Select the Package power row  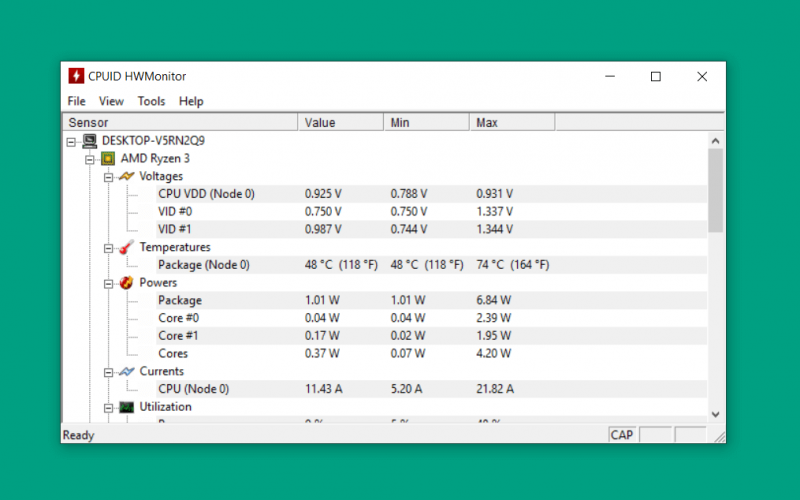431,300
